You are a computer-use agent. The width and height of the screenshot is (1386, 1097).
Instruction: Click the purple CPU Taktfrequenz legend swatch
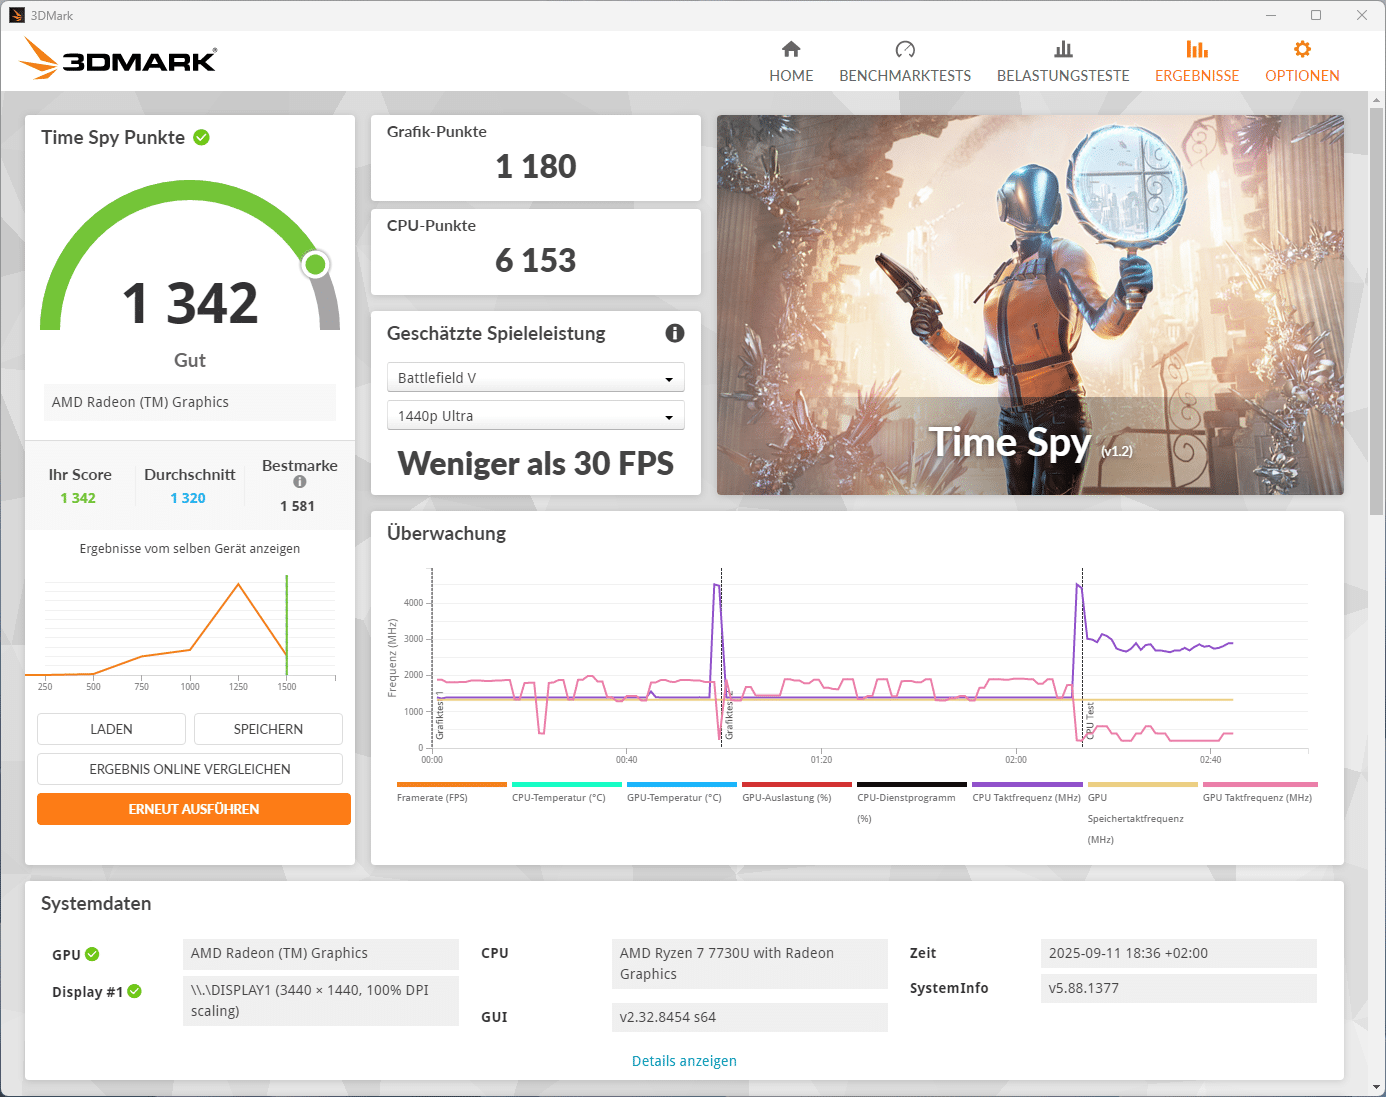tap(1027, 785)
